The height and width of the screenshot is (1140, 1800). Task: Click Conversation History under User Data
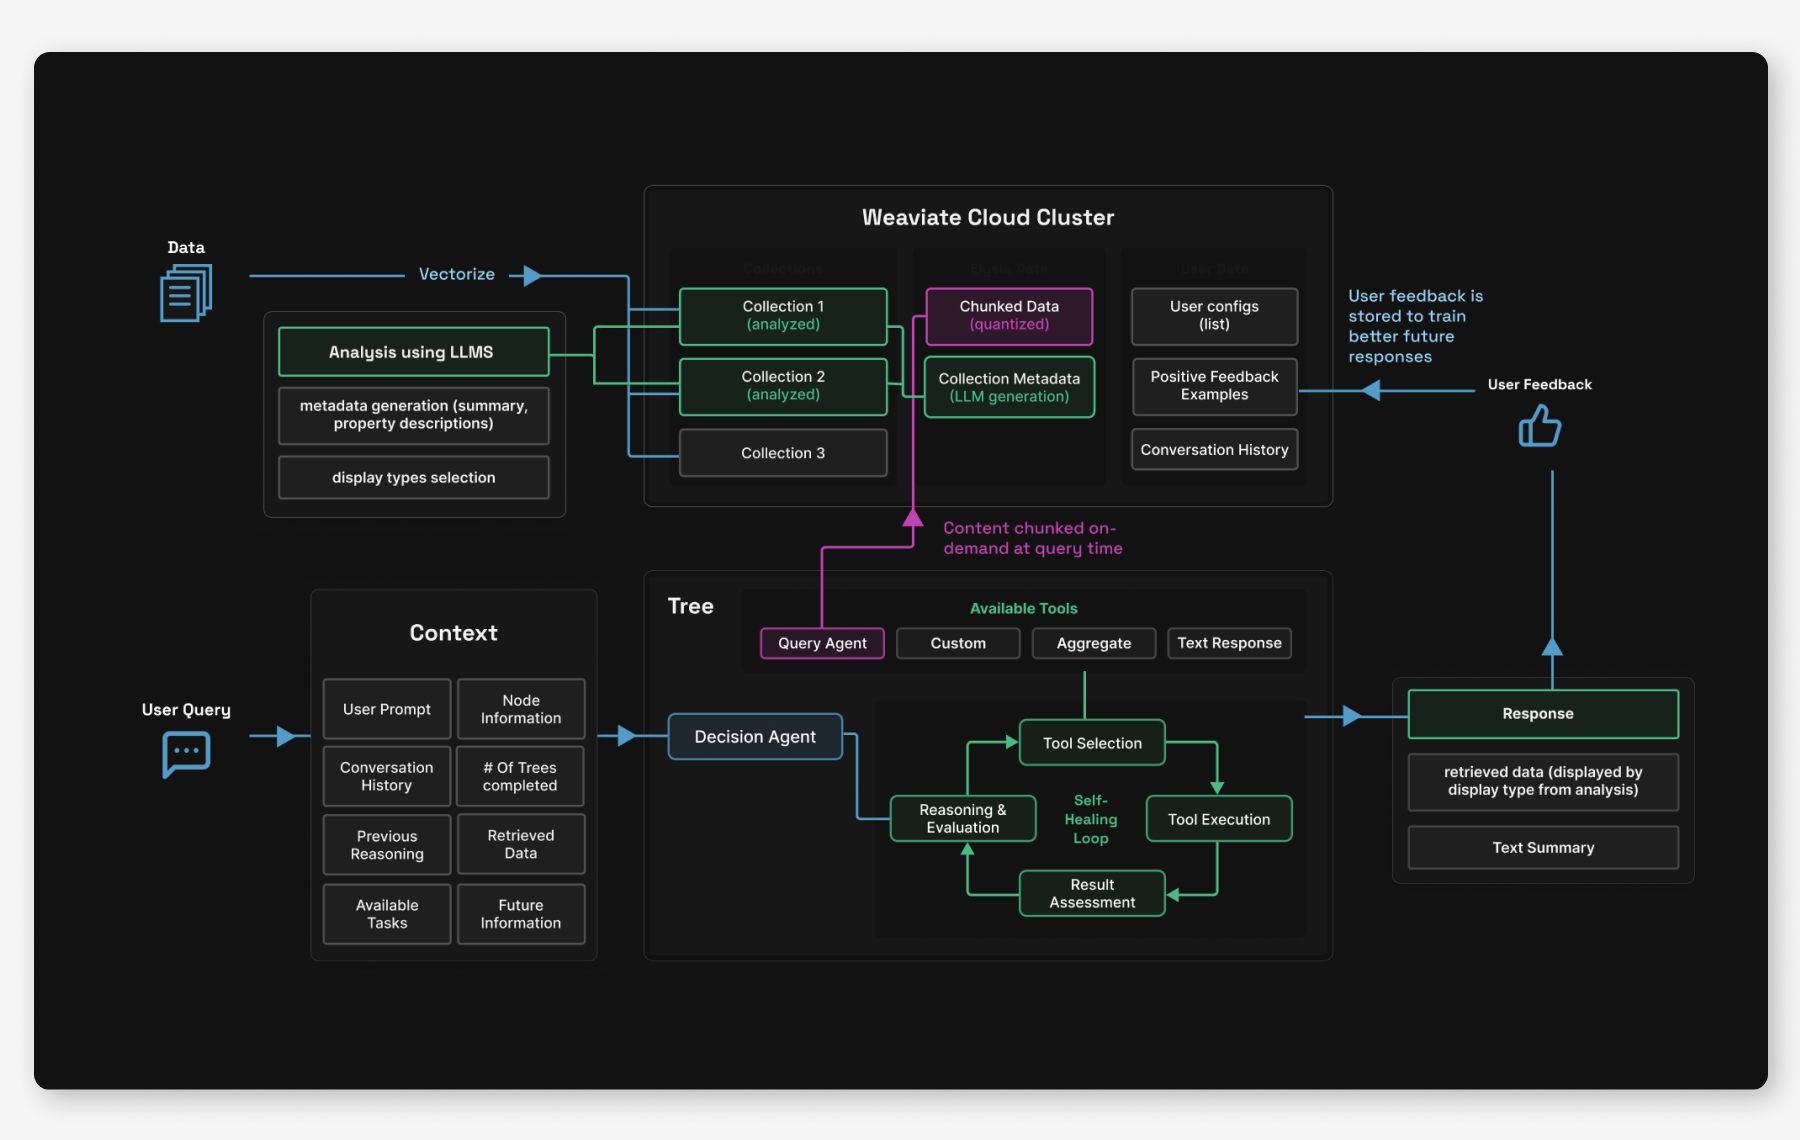[1214, 449]
